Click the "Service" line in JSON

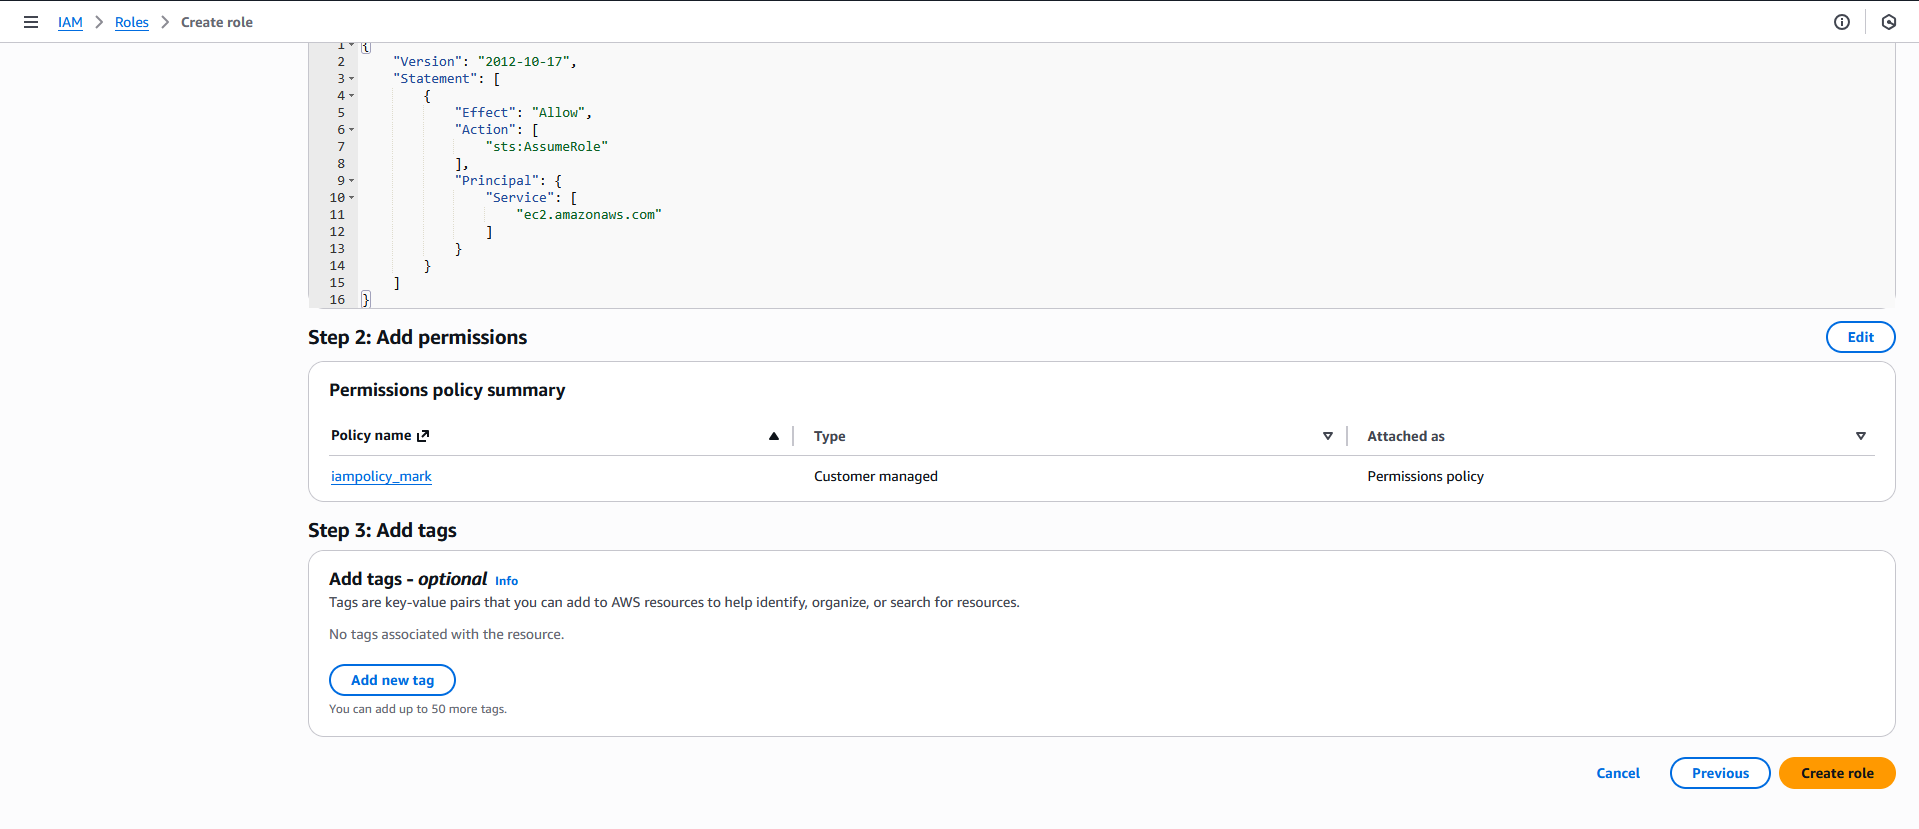click(532, 198)
